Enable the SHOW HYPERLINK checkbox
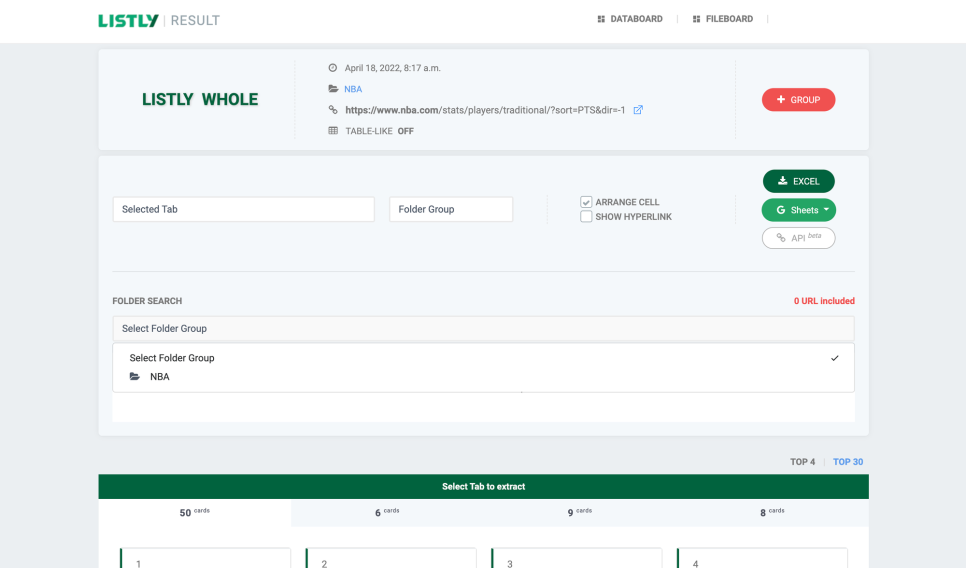Viewport: 966px width, 568px height. pyautogui.click(x=586, y=217)
